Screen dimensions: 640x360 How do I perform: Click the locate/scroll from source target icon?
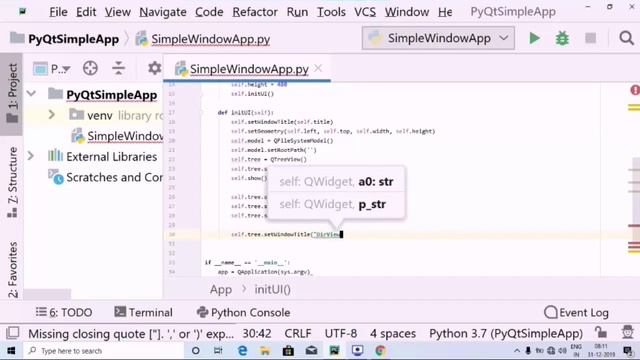pos(90,68)
